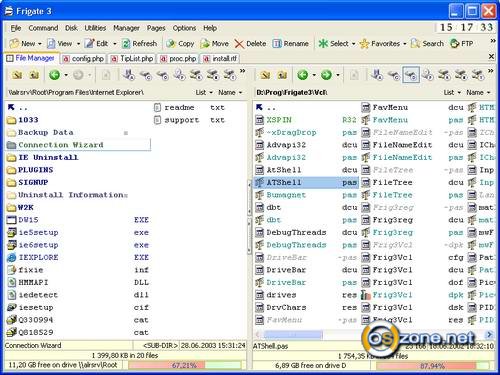The height and width of the screenshot is (375, 500).
Task: Open the FTP connection tool
Action: point(461,44)
